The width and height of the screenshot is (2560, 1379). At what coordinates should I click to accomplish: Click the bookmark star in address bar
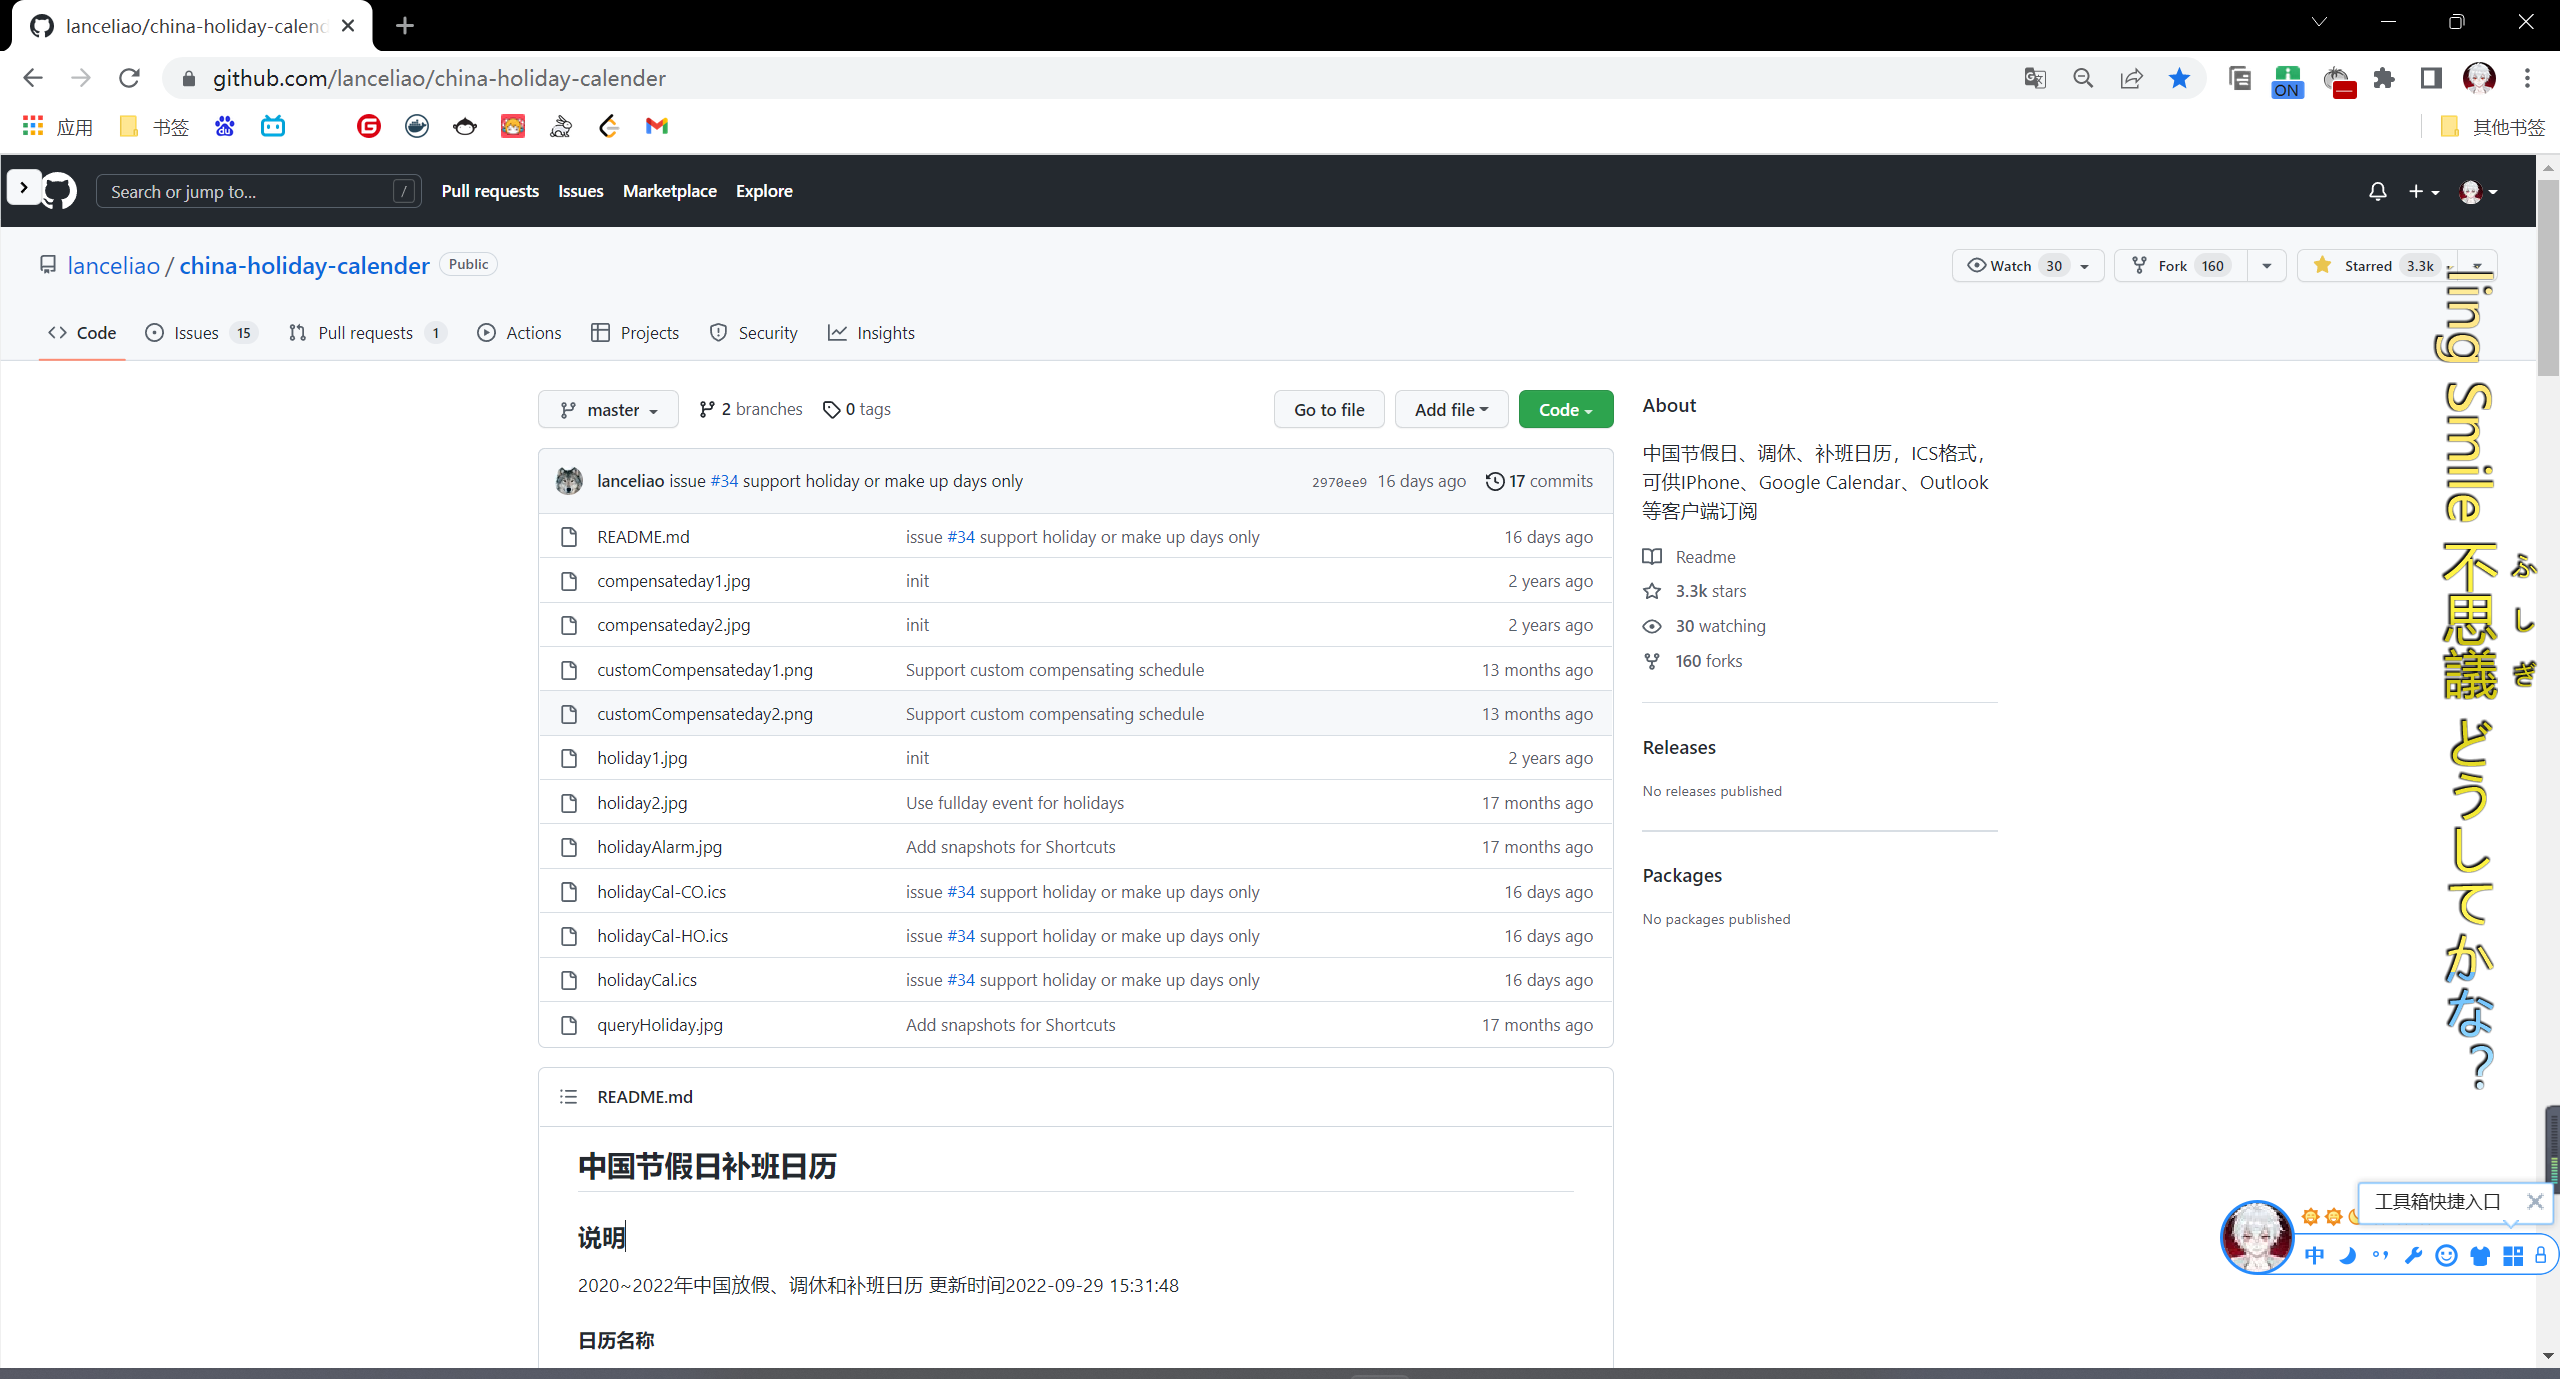click(x=2179, y=78)
